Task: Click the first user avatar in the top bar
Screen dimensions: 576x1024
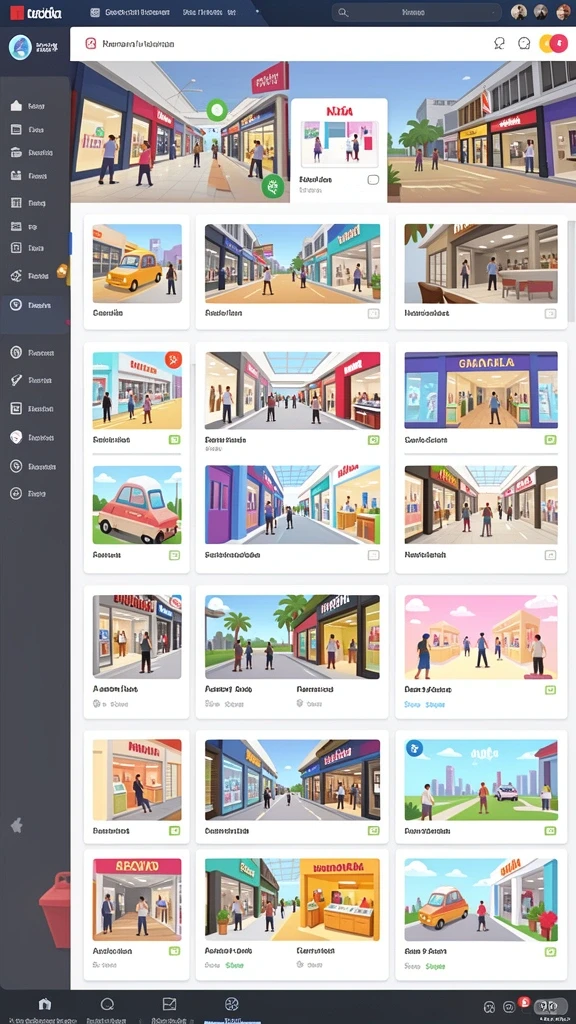Action: pyautogui.click(x=519, y=12)
